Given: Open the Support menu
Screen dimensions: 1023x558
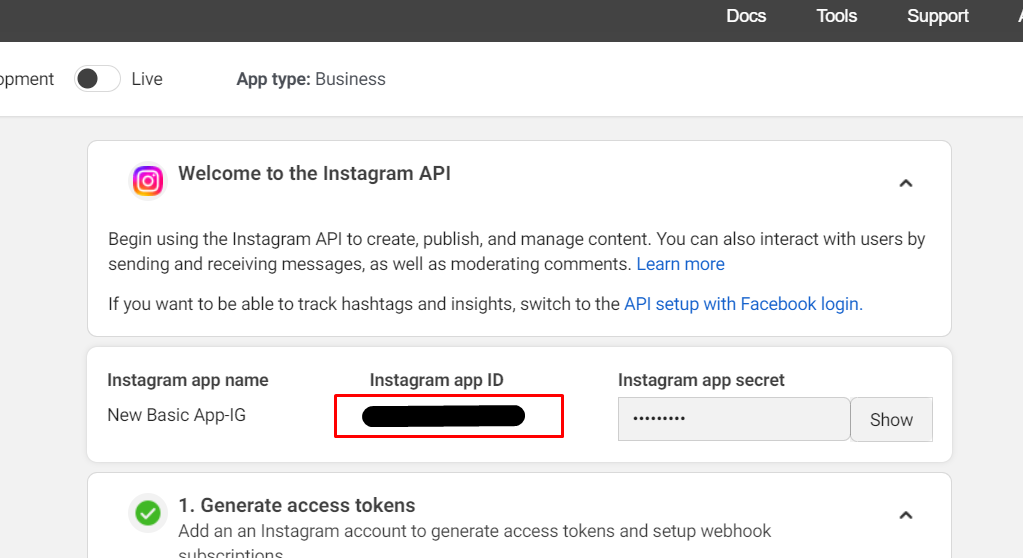Looking at the screenshot, I should [938, 16].
